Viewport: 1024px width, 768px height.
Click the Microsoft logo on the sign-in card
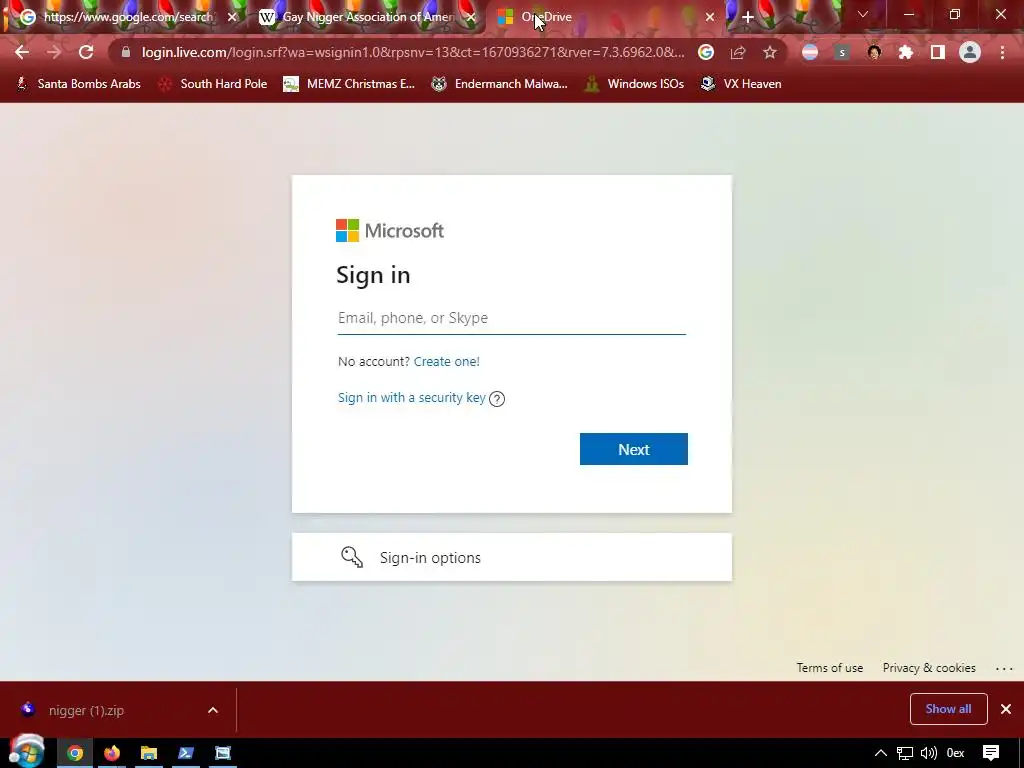point(390,231)
